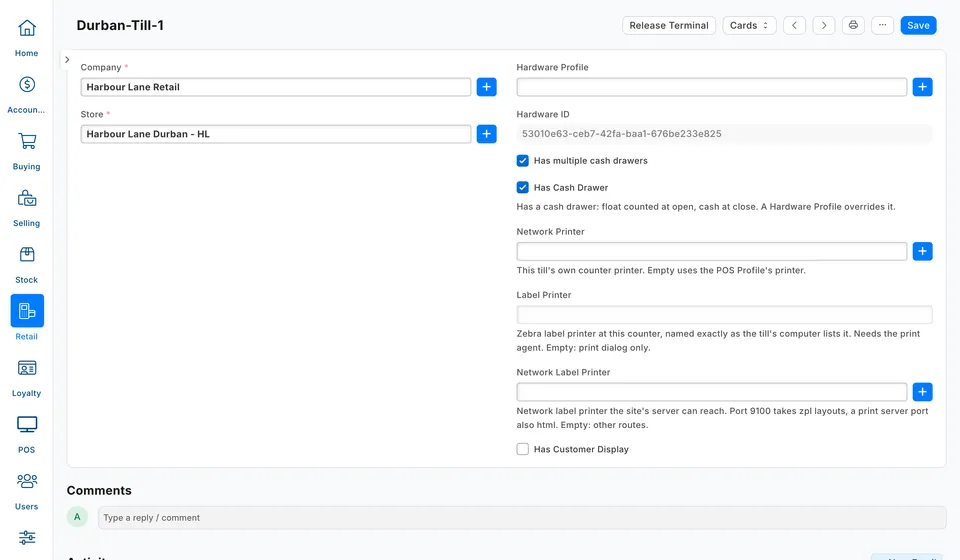Untick Has multiple cash drawers checkbox
Viewport: 960px width, 560px height.
522,161
